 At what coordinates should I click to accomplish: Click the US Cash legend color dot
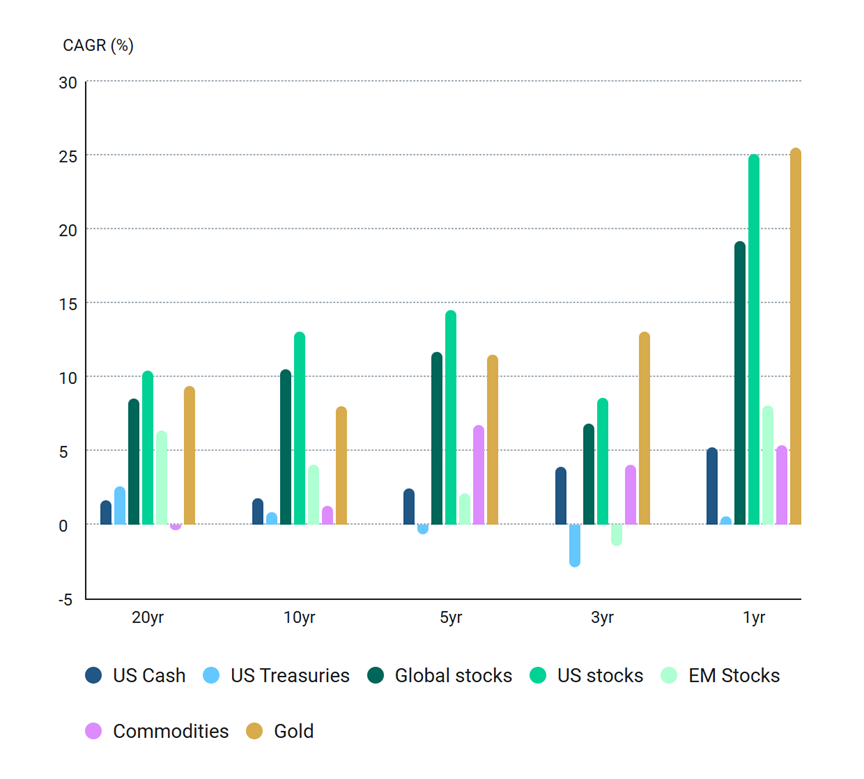[x=94, y=675]
